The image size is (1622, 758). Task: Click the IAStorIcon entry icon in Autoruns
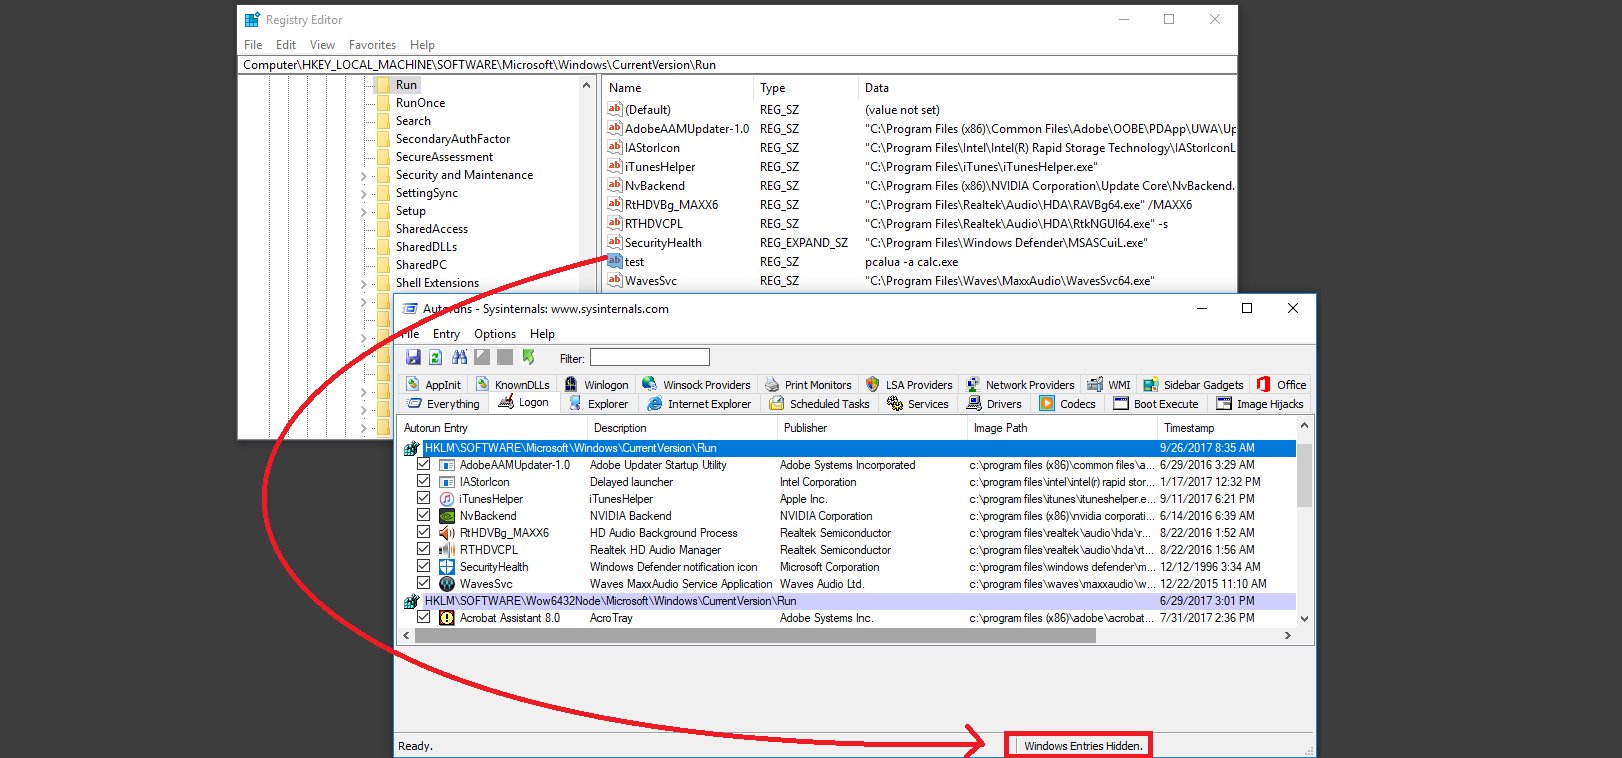(447, 482)
